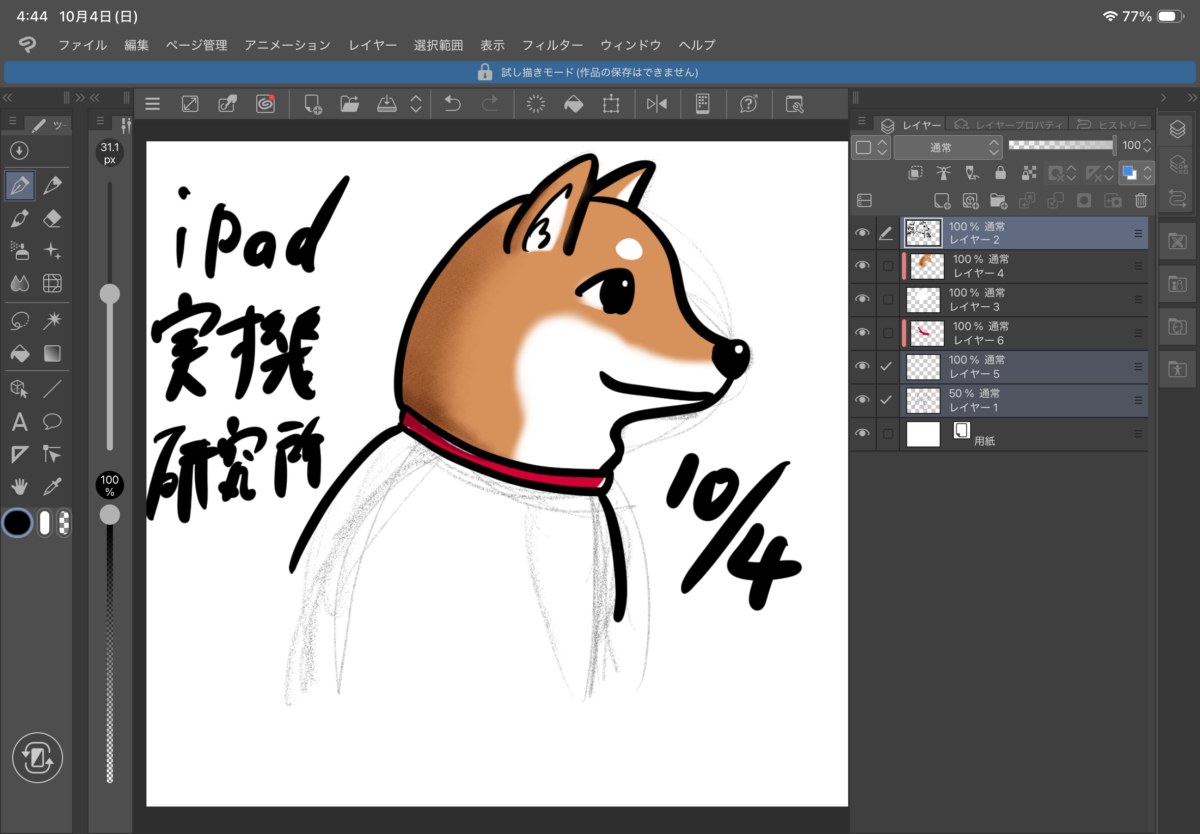Select the Lasso selection tool

(19, 320)
